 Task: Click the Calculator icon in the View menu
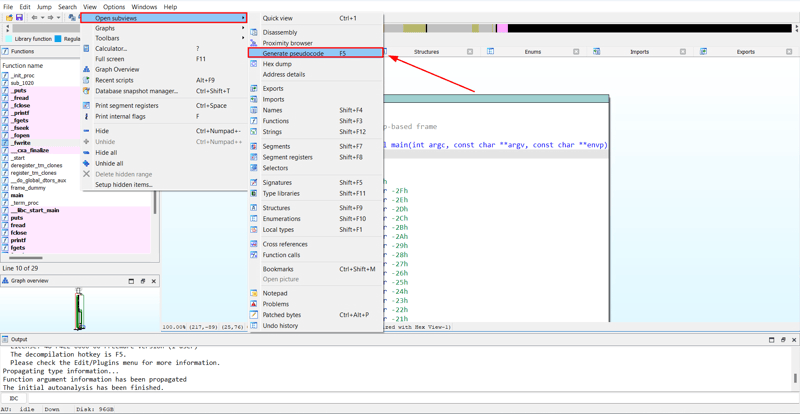point(86,48)
